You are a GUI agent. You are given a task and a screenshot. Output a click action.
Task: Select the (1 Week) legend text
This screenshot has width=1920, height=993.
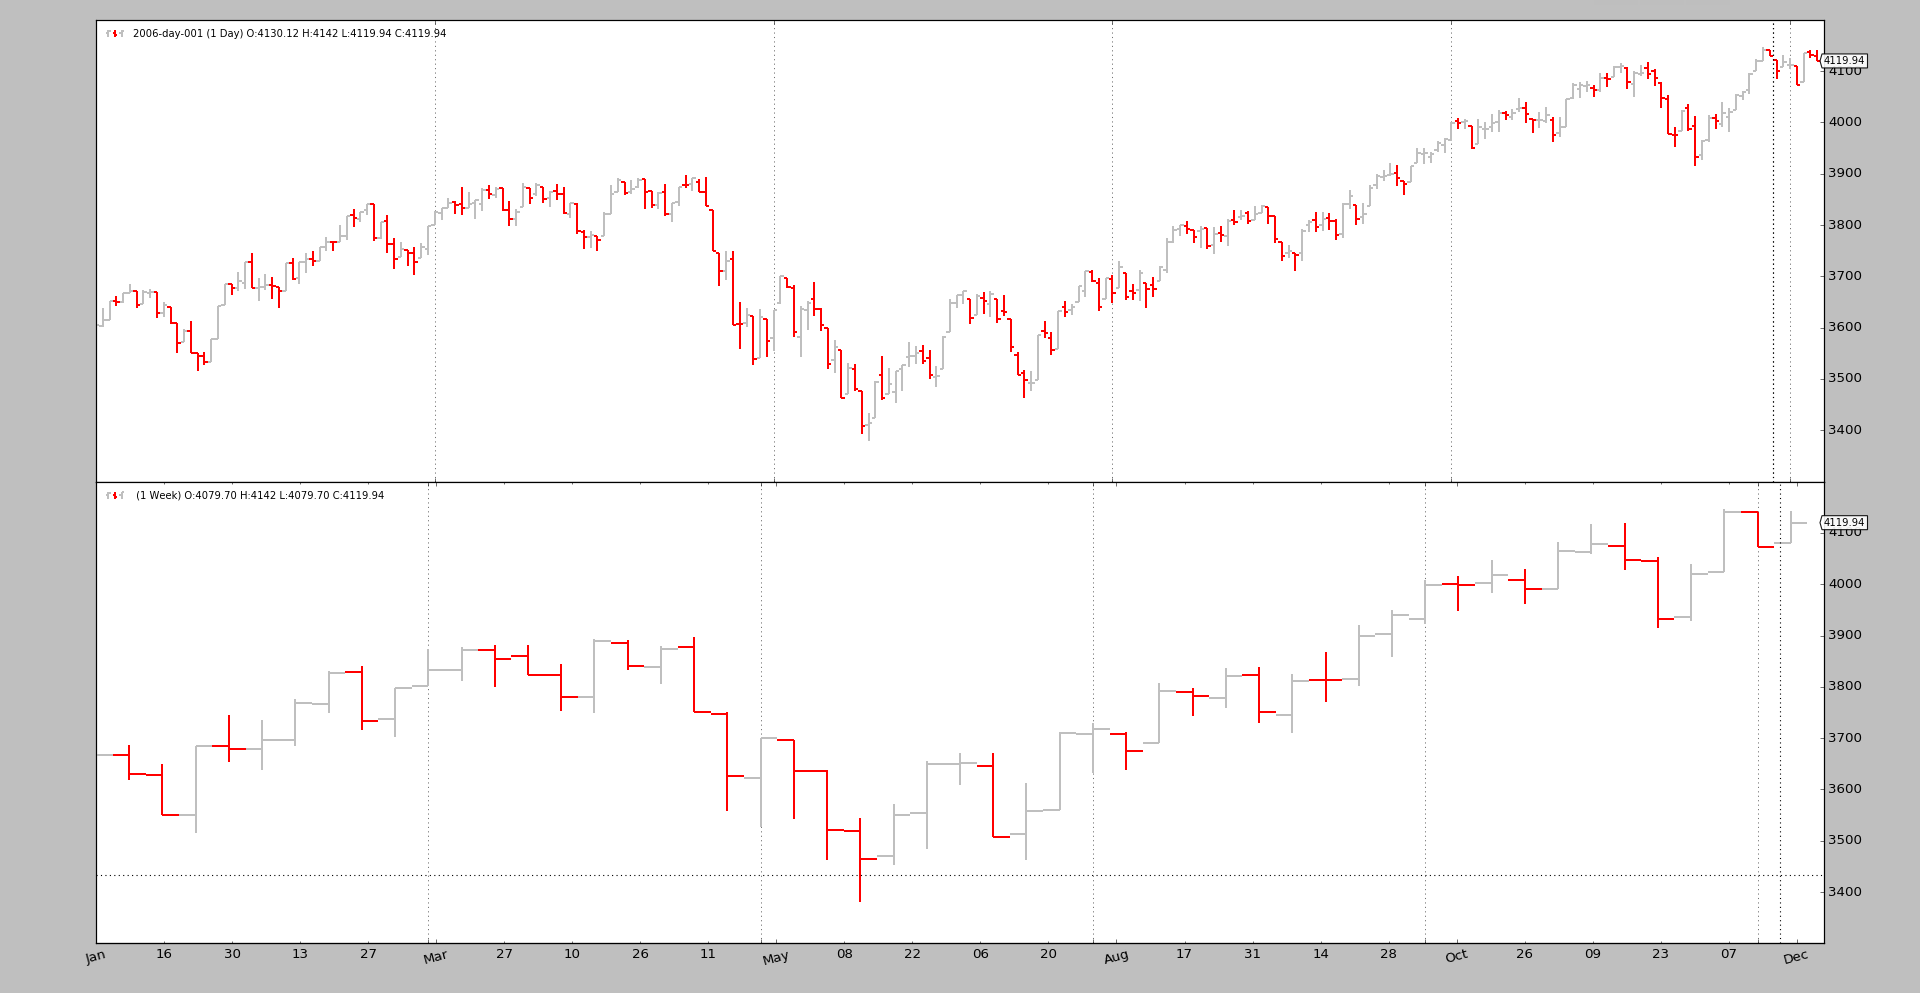click(260, 496)
